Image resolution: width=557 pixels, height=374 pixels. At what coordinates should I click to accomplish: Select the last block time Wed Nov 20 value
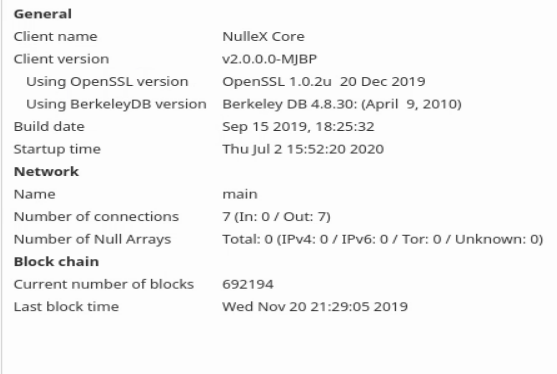tap(315, 307)
